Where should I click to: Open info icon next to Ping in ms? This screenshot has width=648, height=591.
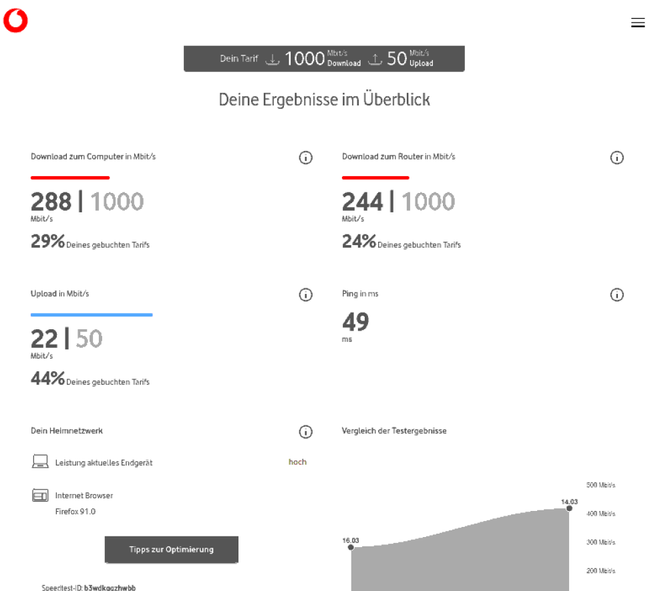point(617,295)
